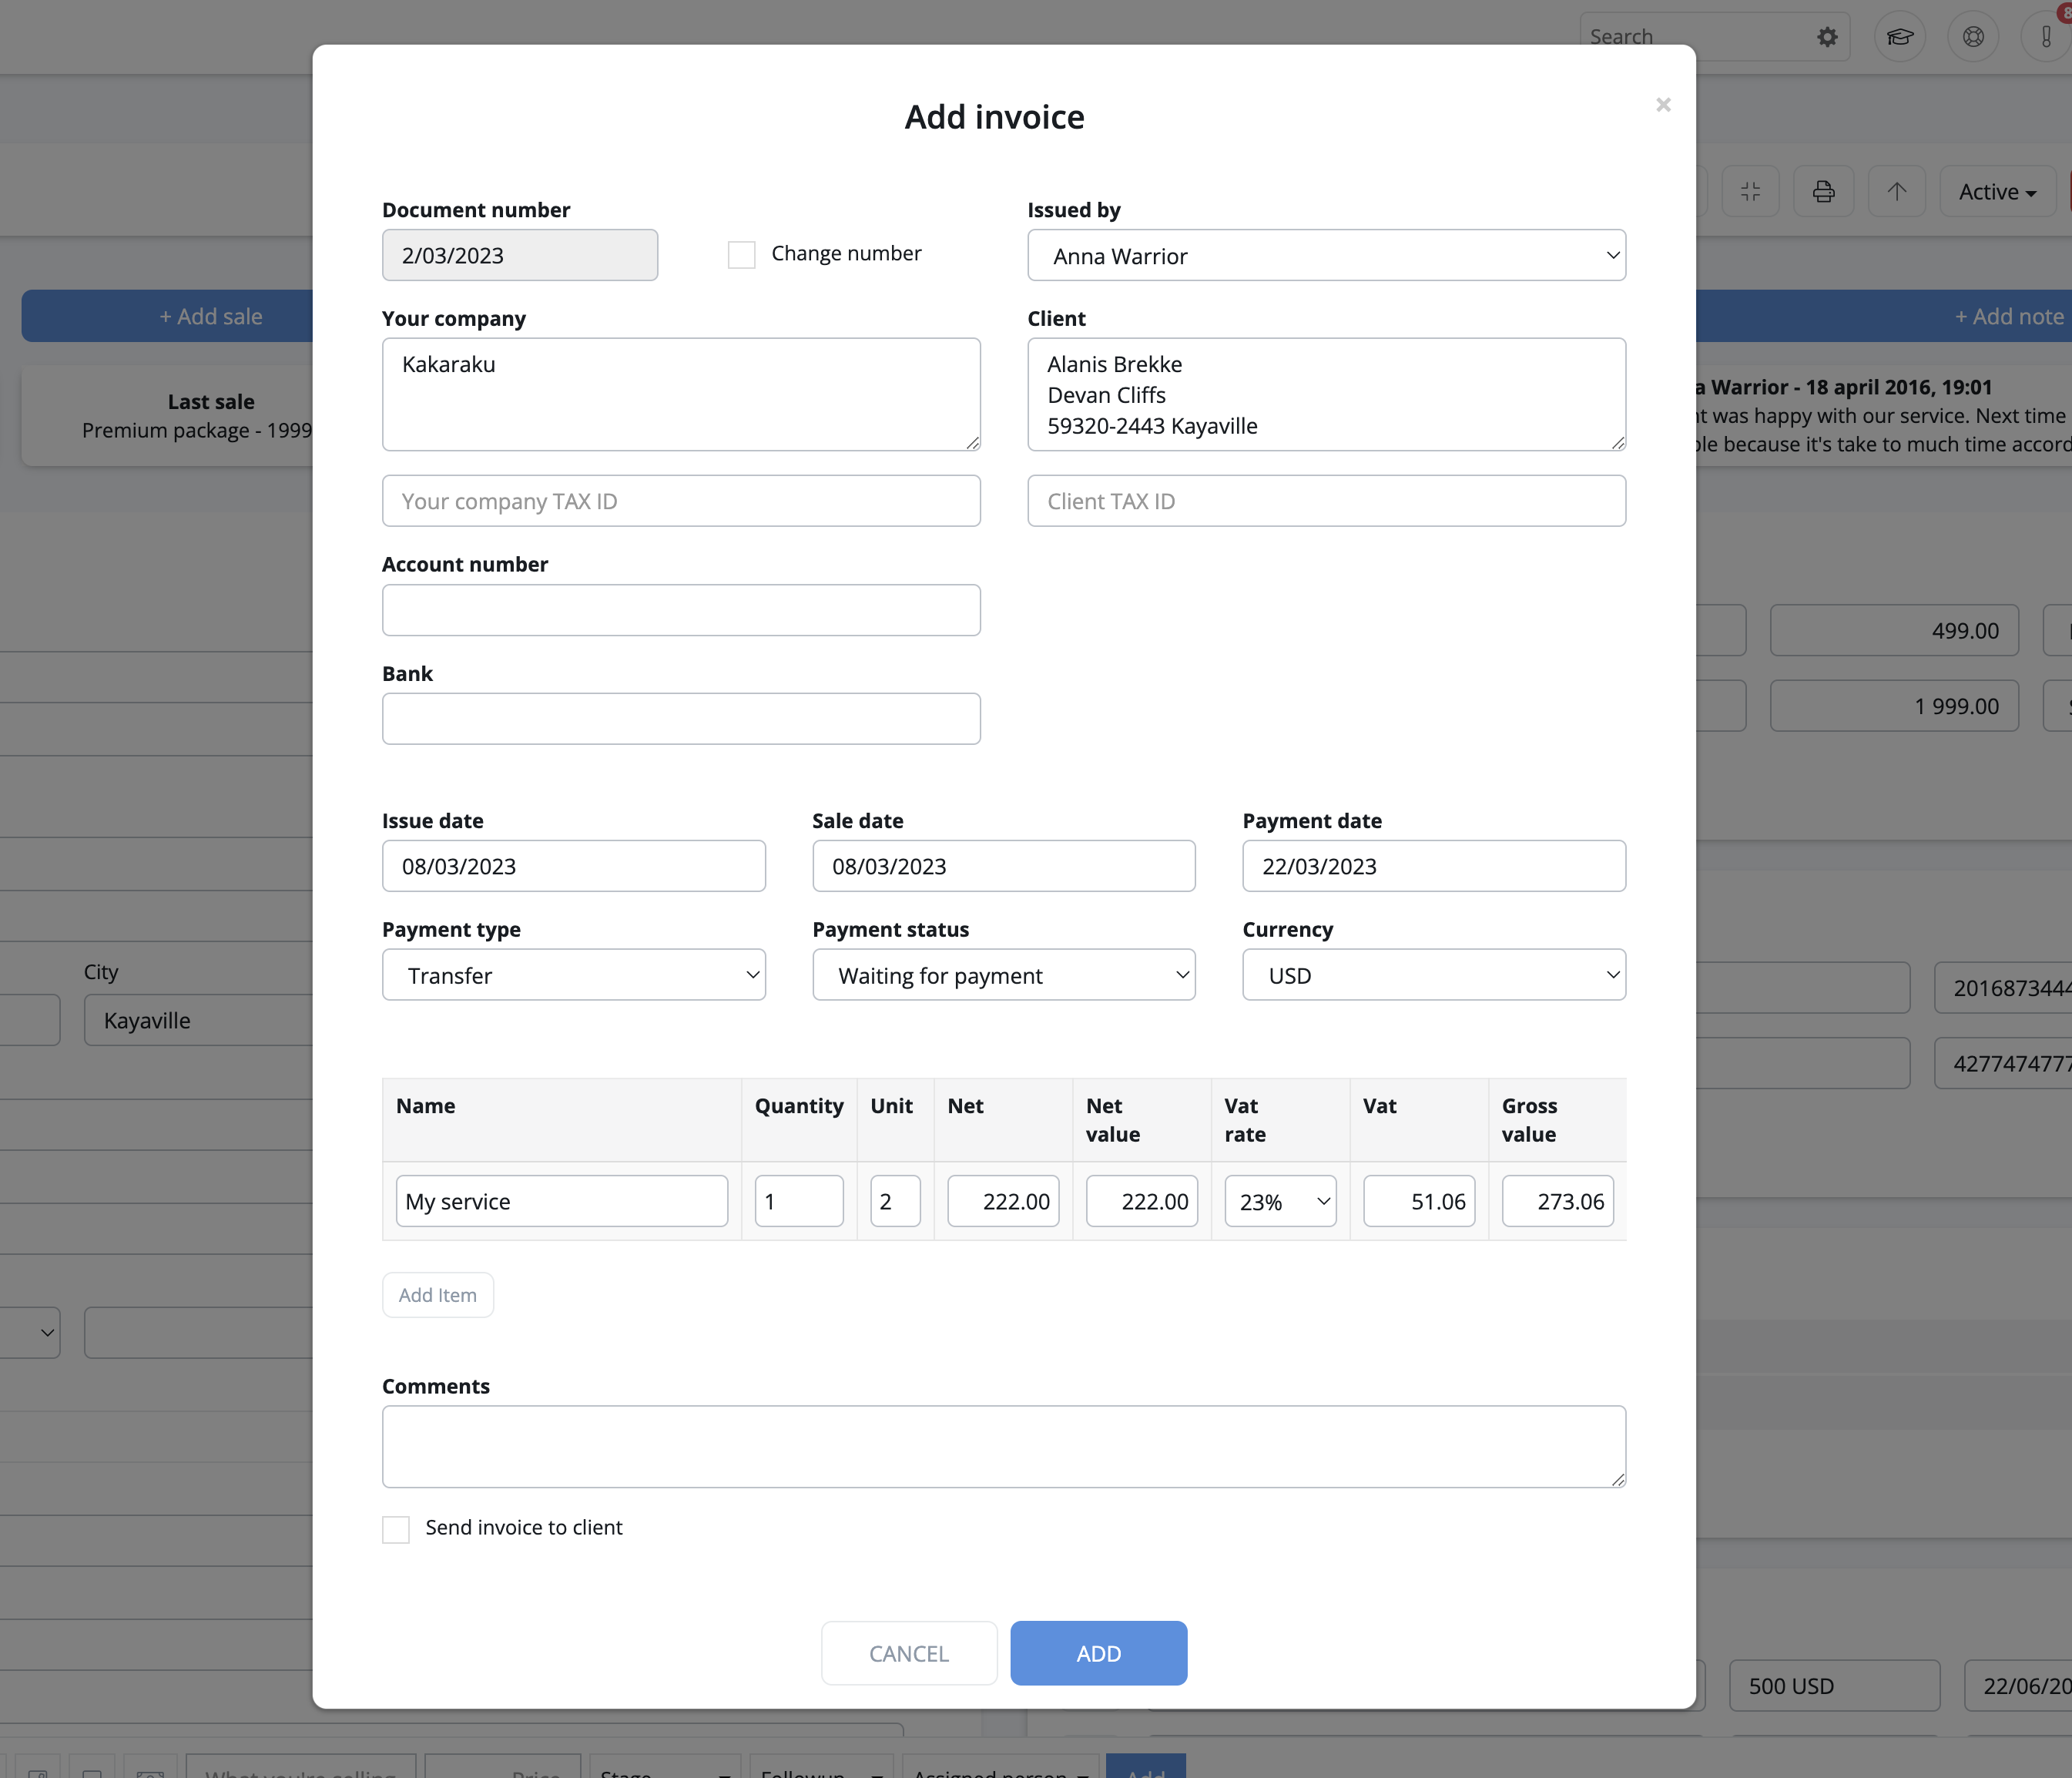Click the collapse arrows icon
2072x1778 pixels.
pos(1750,192)
